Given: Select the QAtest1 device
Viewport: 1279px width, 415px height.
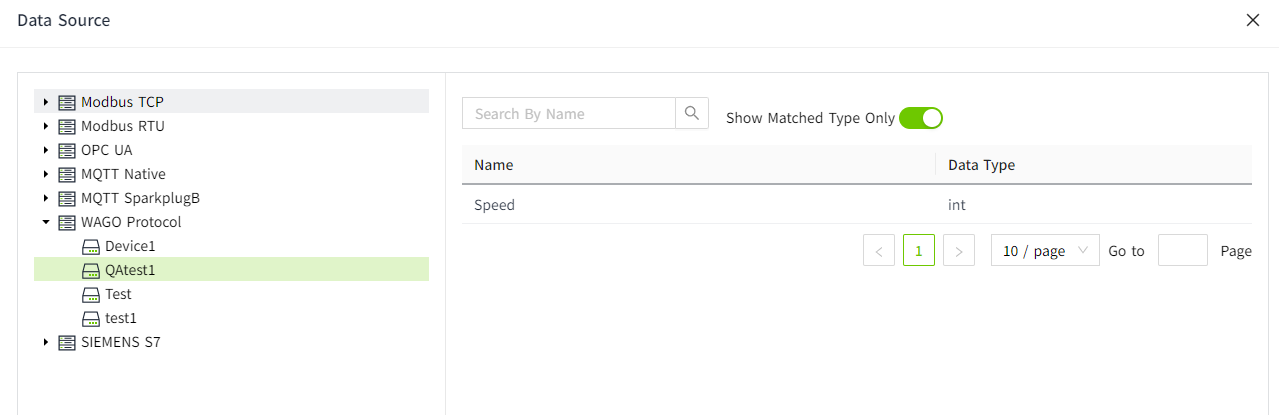Looking at the screenshot, I should 130,270.
